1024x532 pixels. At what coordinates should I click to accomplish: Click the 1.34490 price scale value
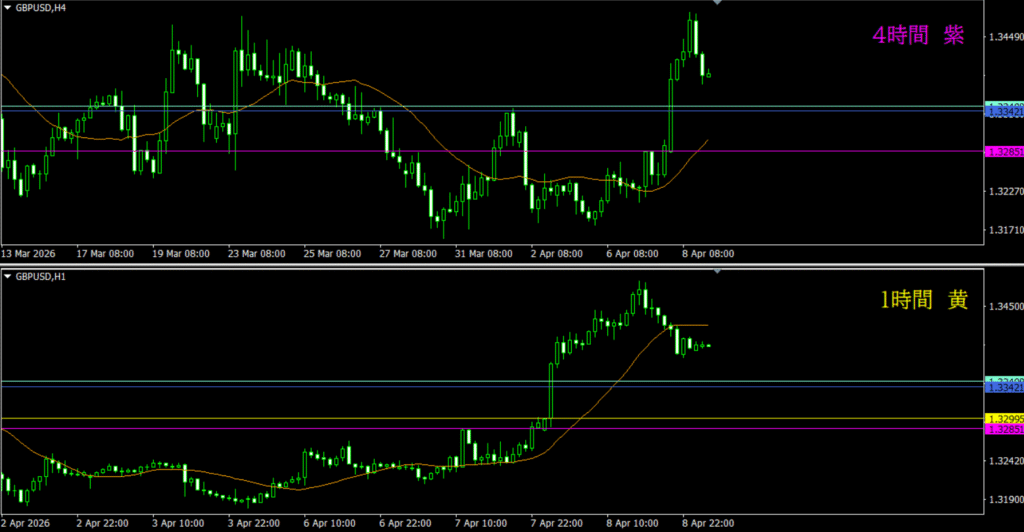click(x=1004, y=38)
